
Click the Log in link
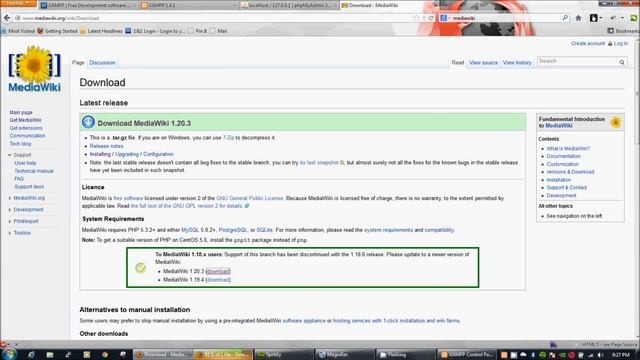point(620,43)
